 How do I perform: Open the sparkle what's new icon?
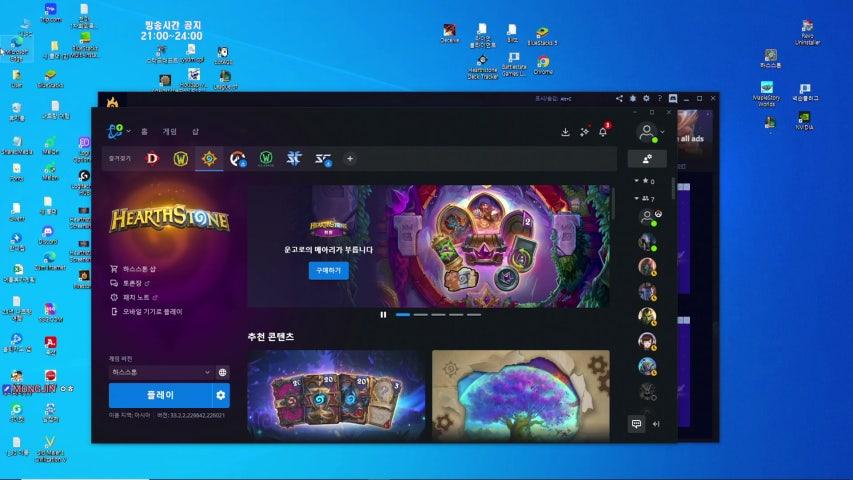point(584,132)
